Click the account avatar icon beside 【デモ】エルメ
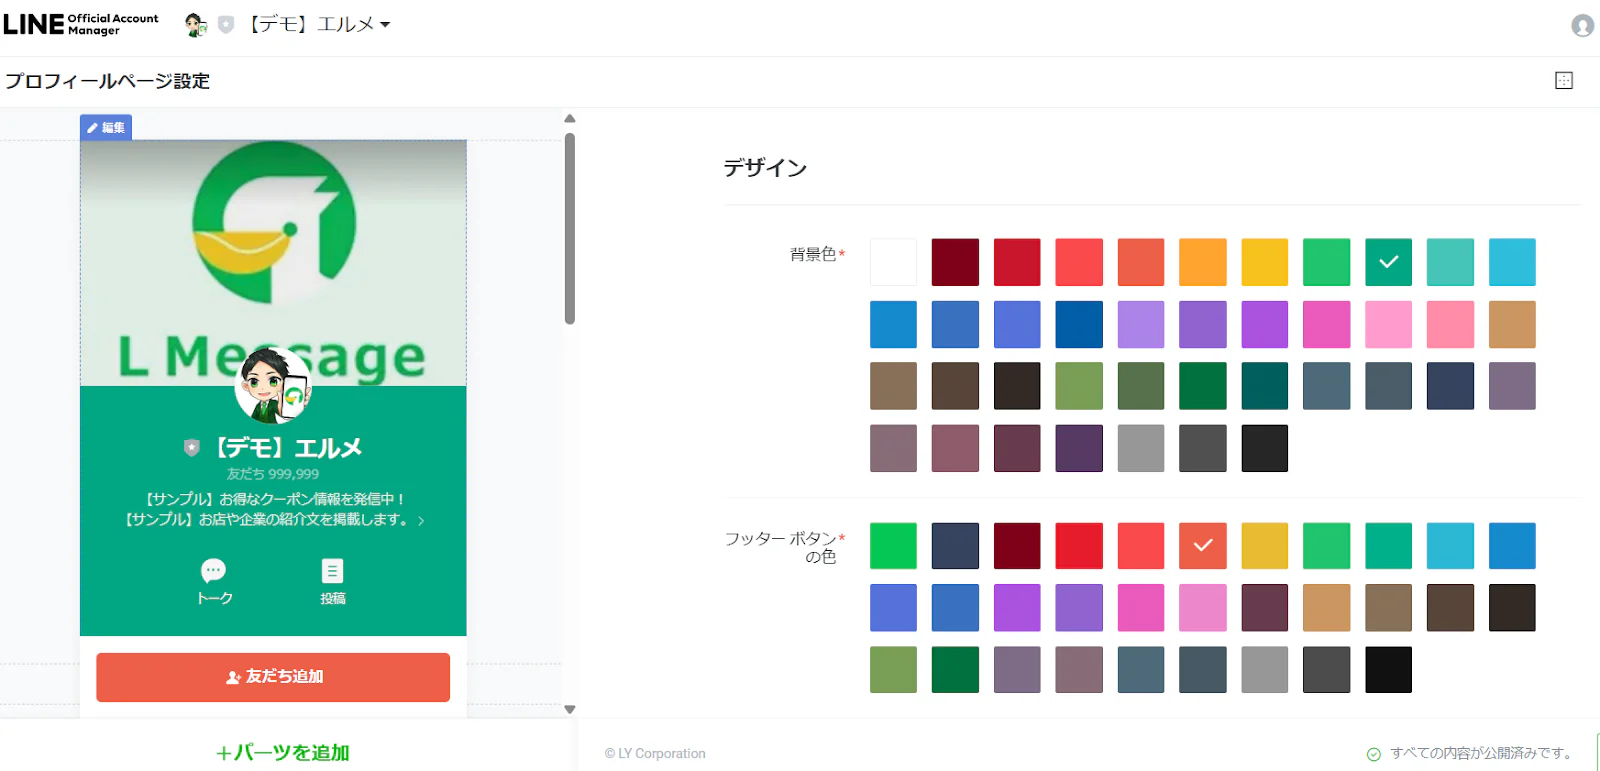This screenshot has width=1600, height=771. point(196,25)
